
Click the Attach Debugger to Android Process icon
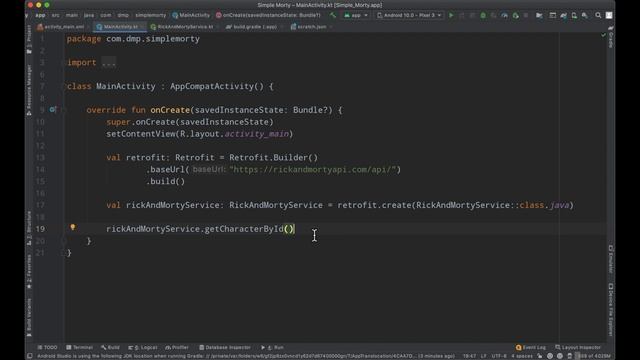516,15
